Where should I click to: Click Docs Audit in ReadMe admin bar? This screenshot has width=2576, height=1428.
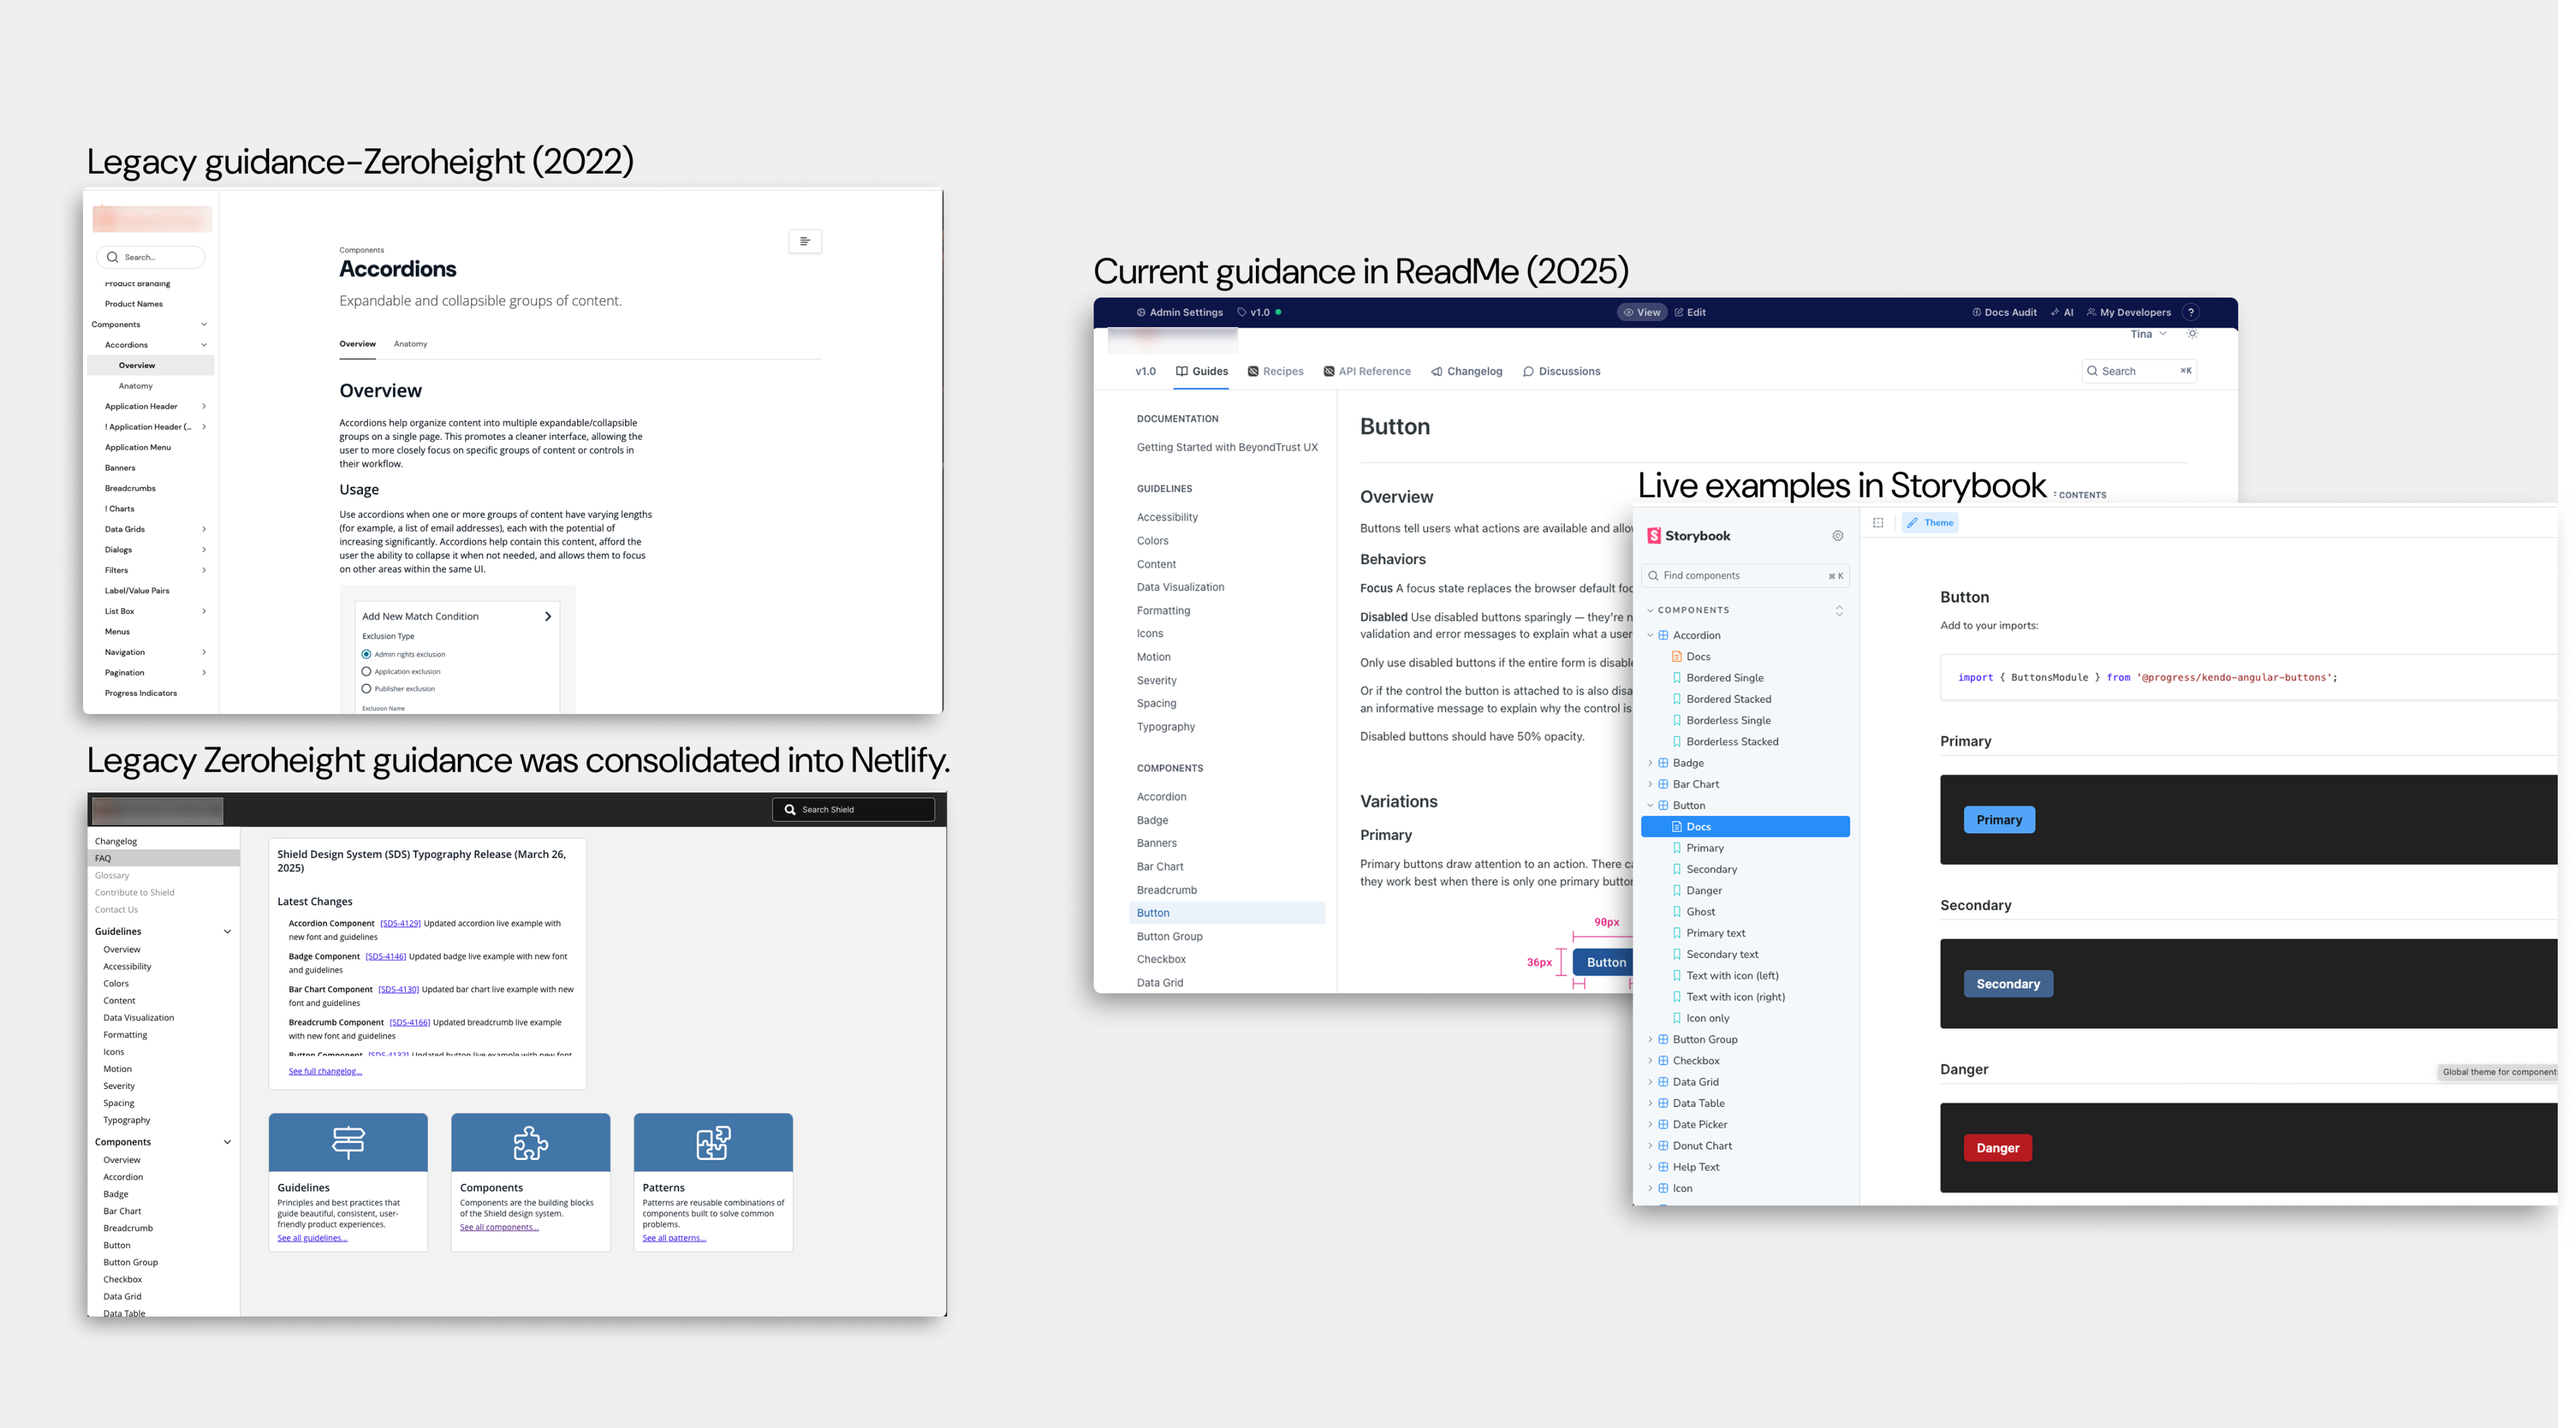click(2004, 312)
